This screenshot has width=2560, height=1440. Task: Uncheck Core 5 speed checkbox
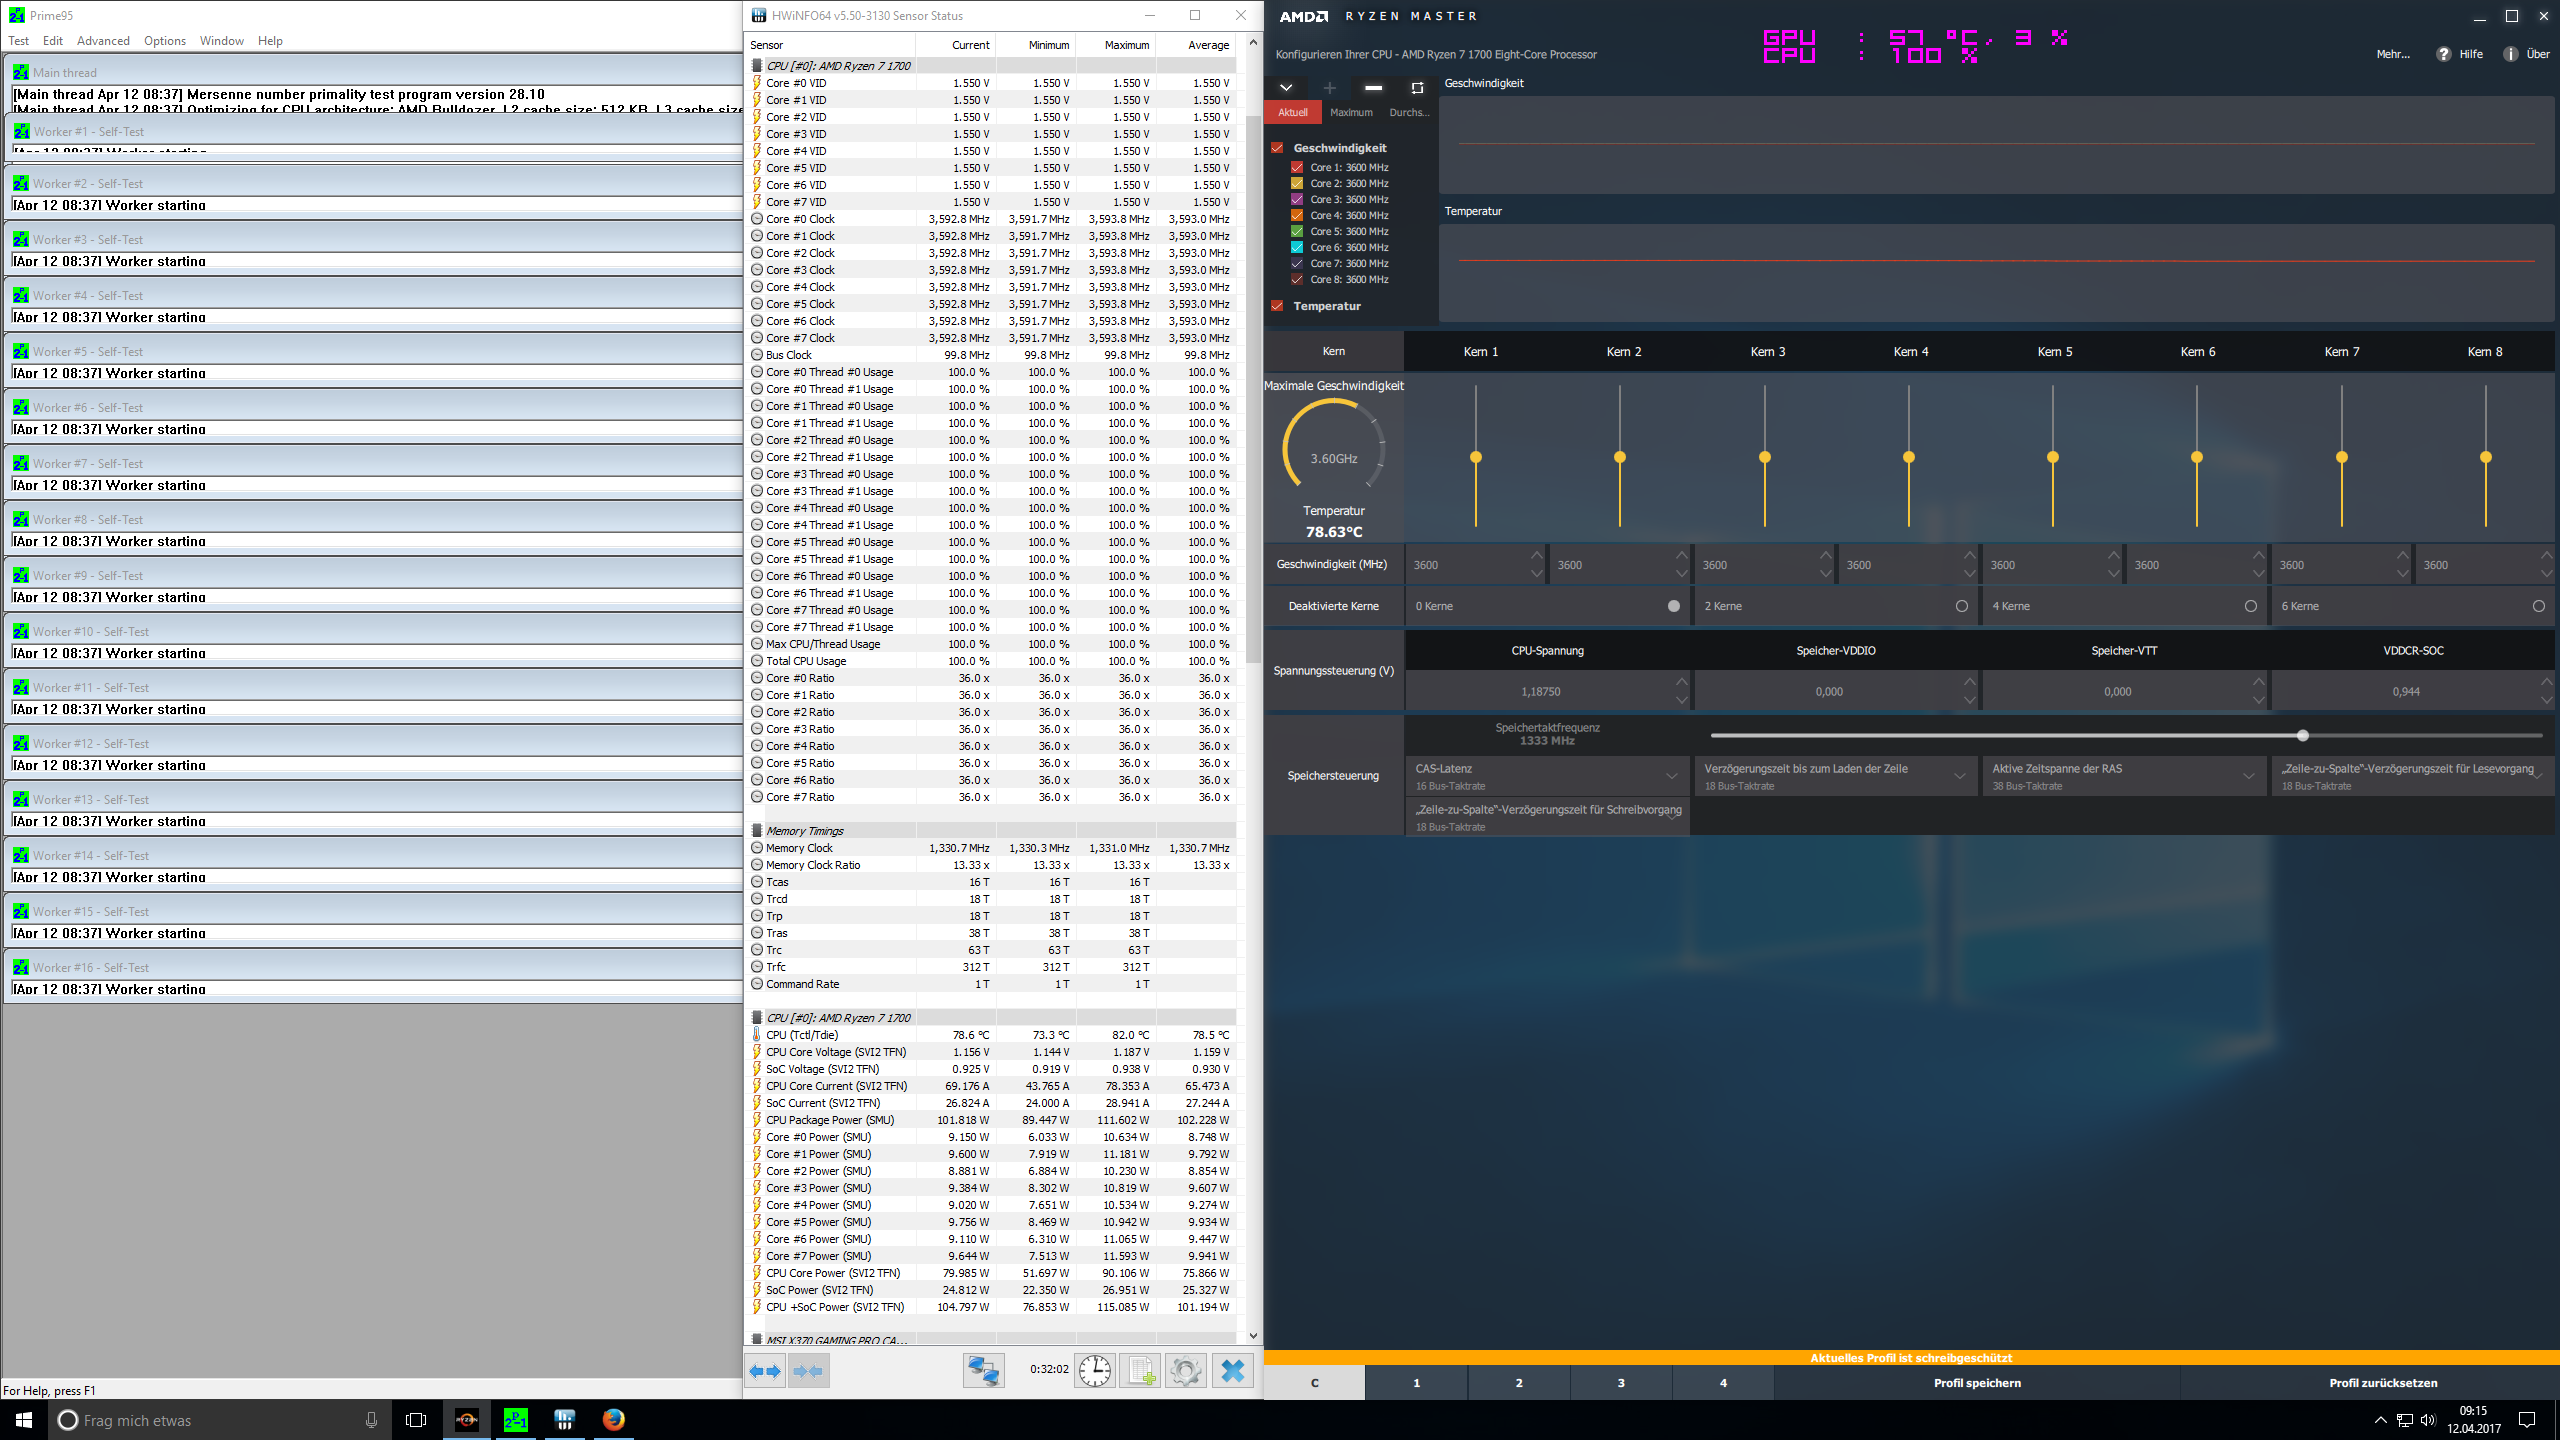point(1297,231)
